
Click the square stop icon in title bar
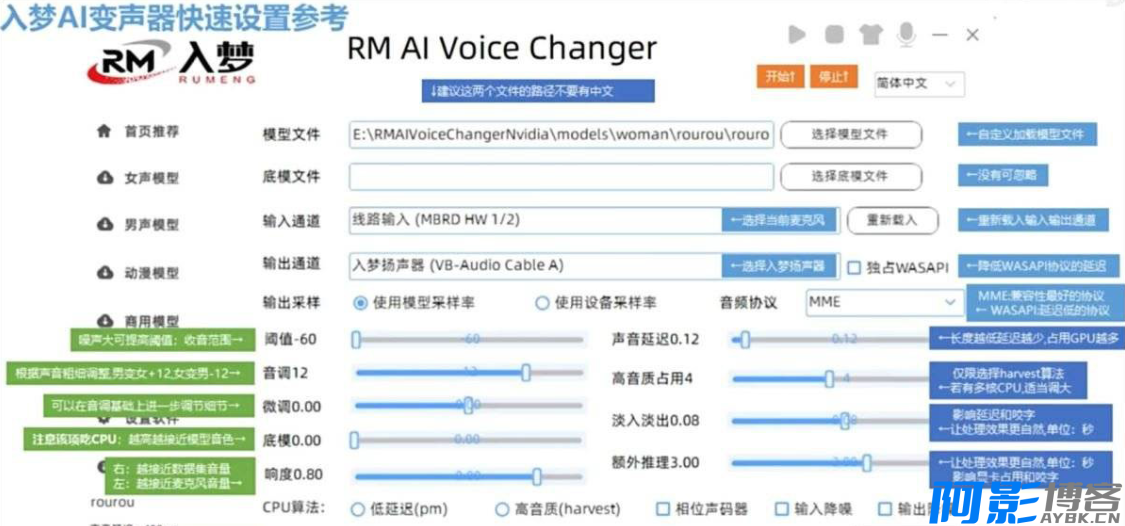point(834,35)
